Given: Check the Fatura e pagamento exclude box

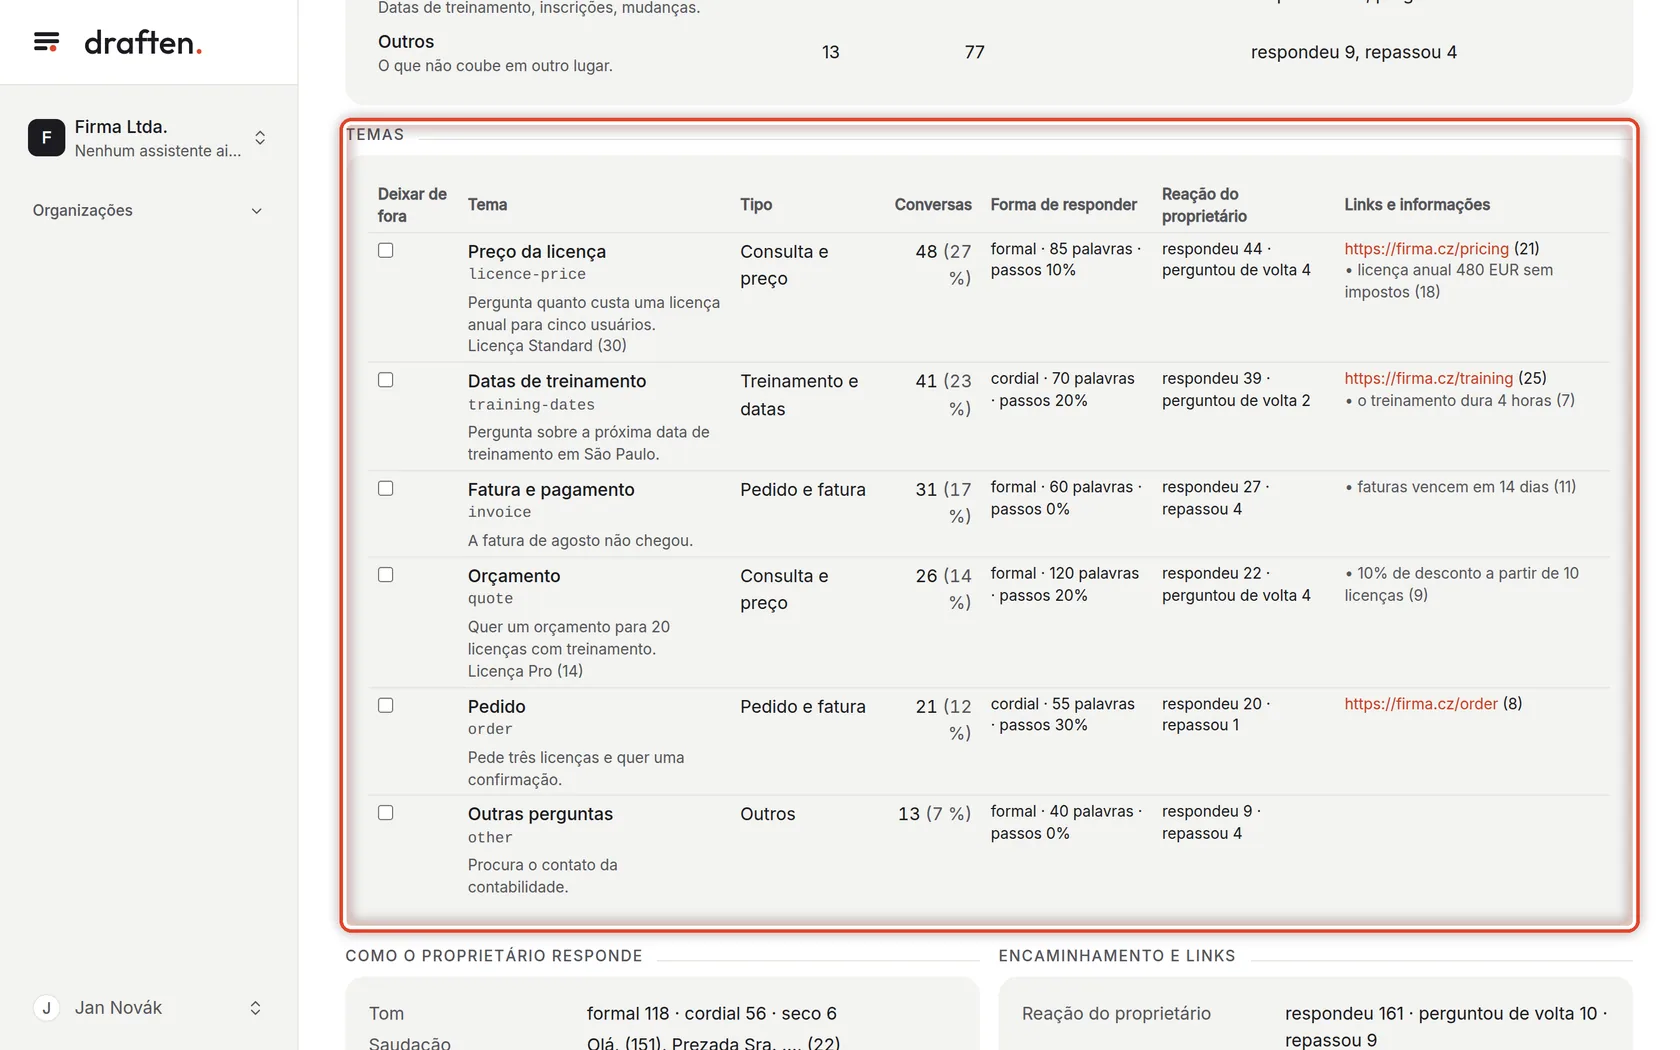Looking at the screenshot, I should [386, 488].
